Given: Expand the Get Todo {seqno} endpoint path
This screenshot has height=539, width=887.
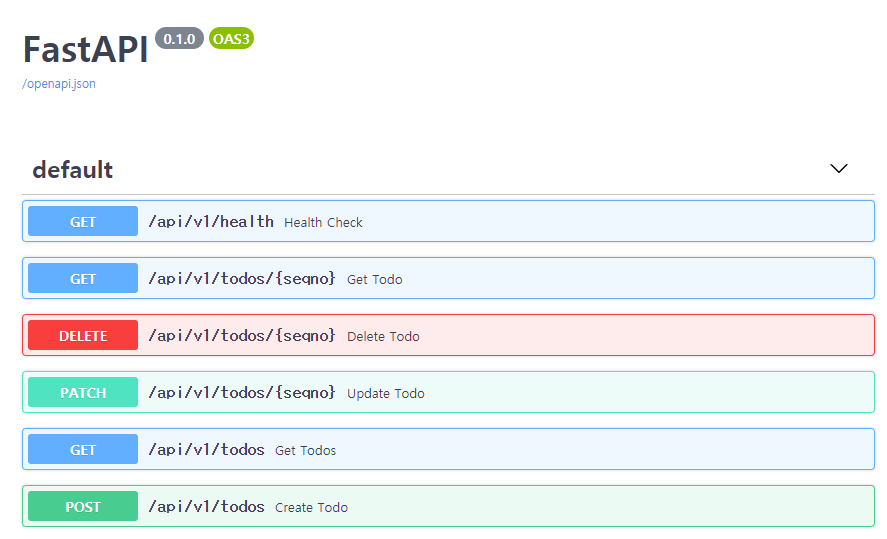Looking at the screenshot, I should click(x=242, y=278).
